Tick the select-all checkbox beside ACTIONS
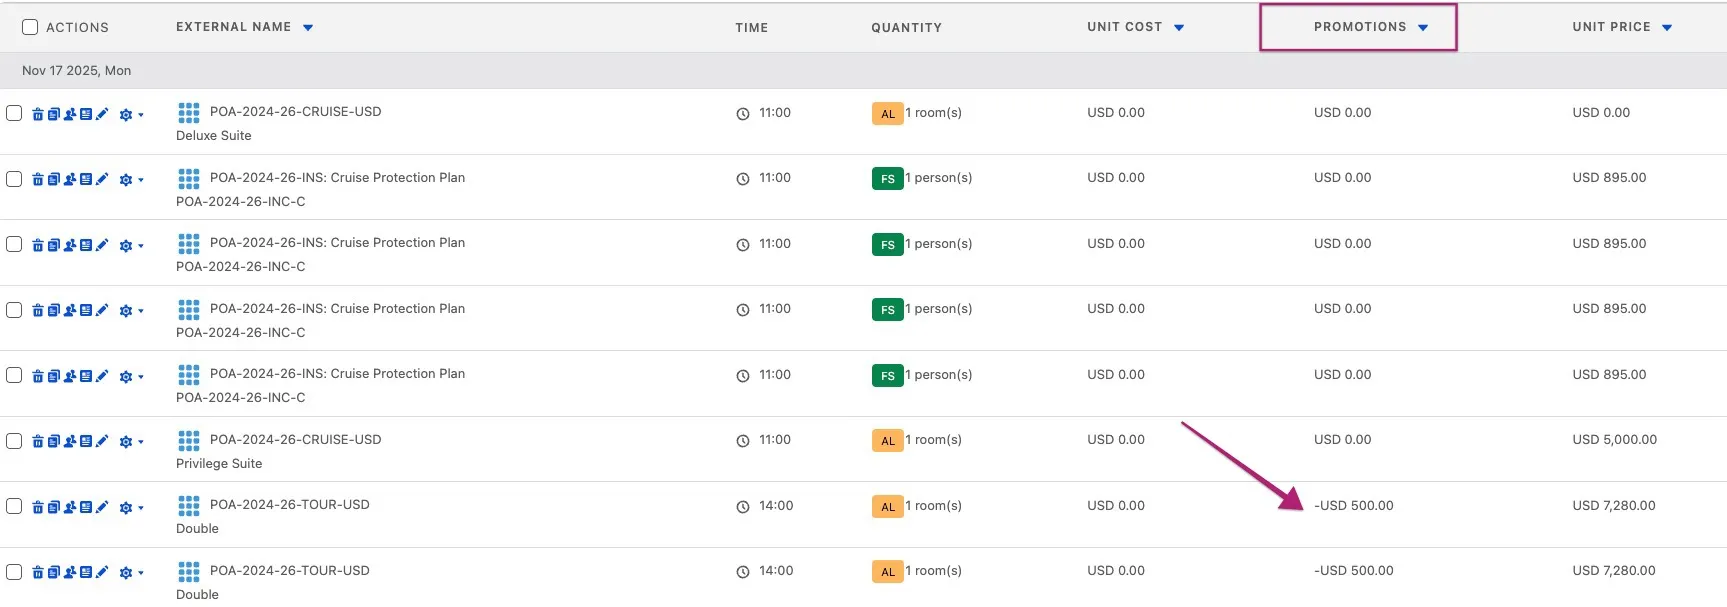The height and width of the screenshot is (607, 1727). pos(30,27)
